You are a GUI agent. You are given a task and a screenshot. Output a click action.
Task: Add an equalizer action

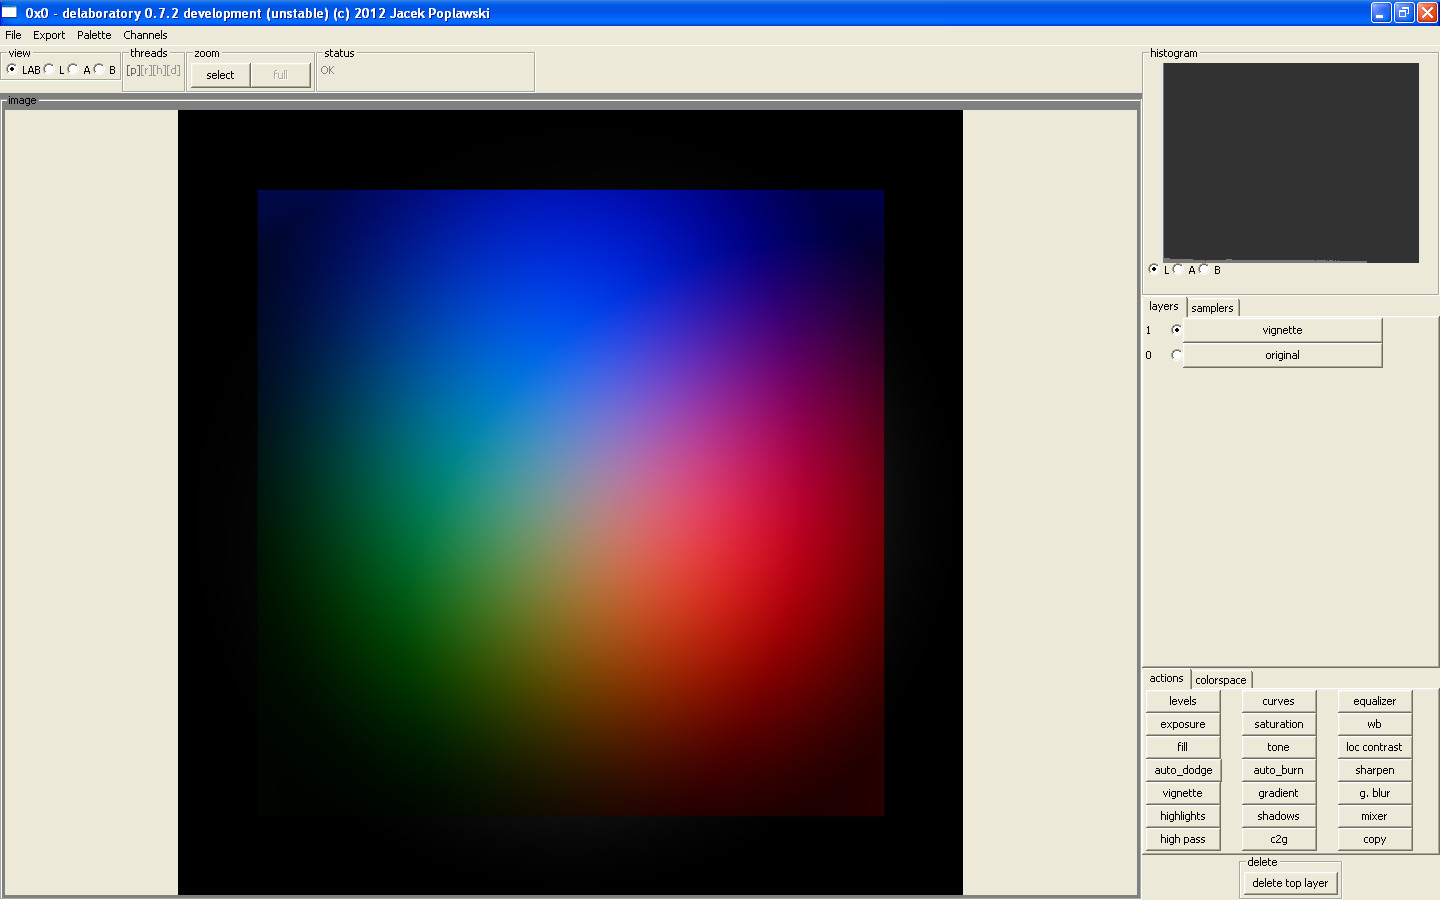[1374, 701]
